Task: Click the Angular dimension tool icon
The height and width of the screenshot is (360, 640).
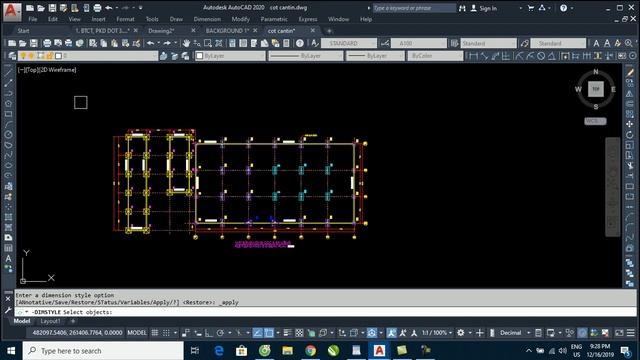Action: point(552,56)
